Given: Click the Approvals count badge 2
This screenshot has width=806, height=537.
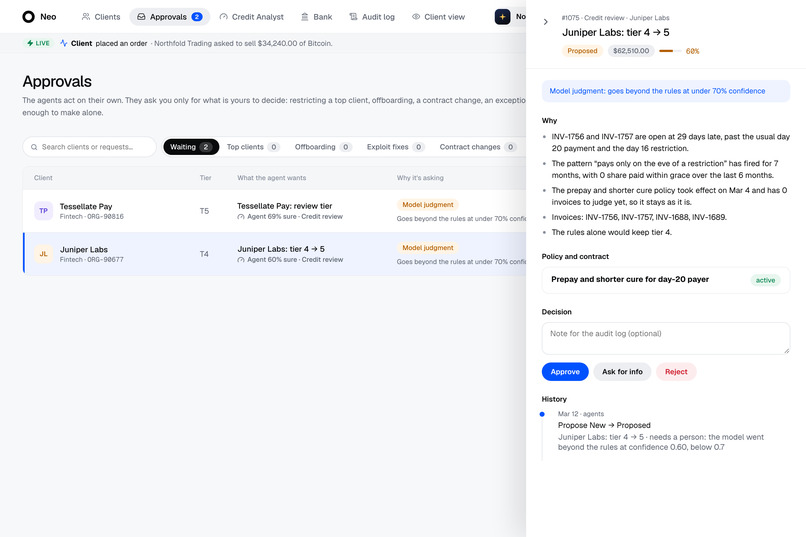Looking at the screenshot, I should click(x=197, y=17).
